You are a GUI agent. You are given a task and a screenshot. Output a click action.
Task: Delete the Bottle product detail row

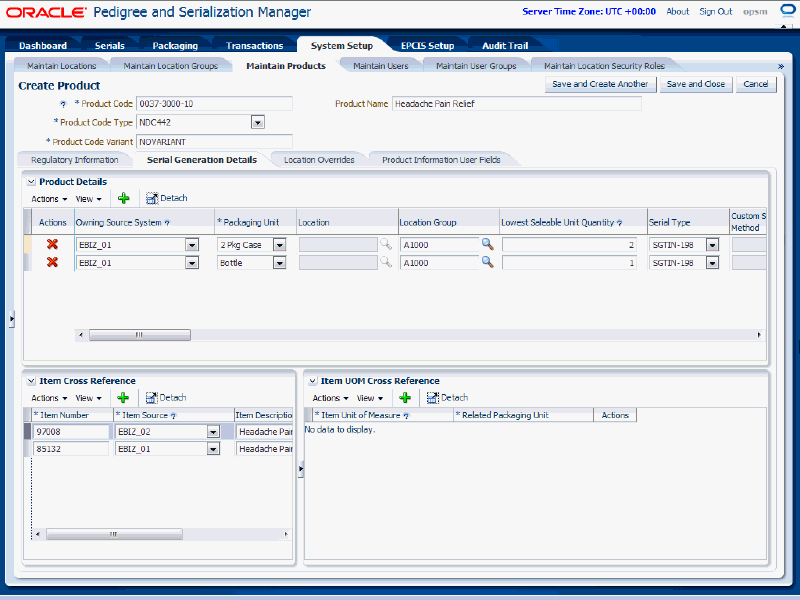pos(52,262)
